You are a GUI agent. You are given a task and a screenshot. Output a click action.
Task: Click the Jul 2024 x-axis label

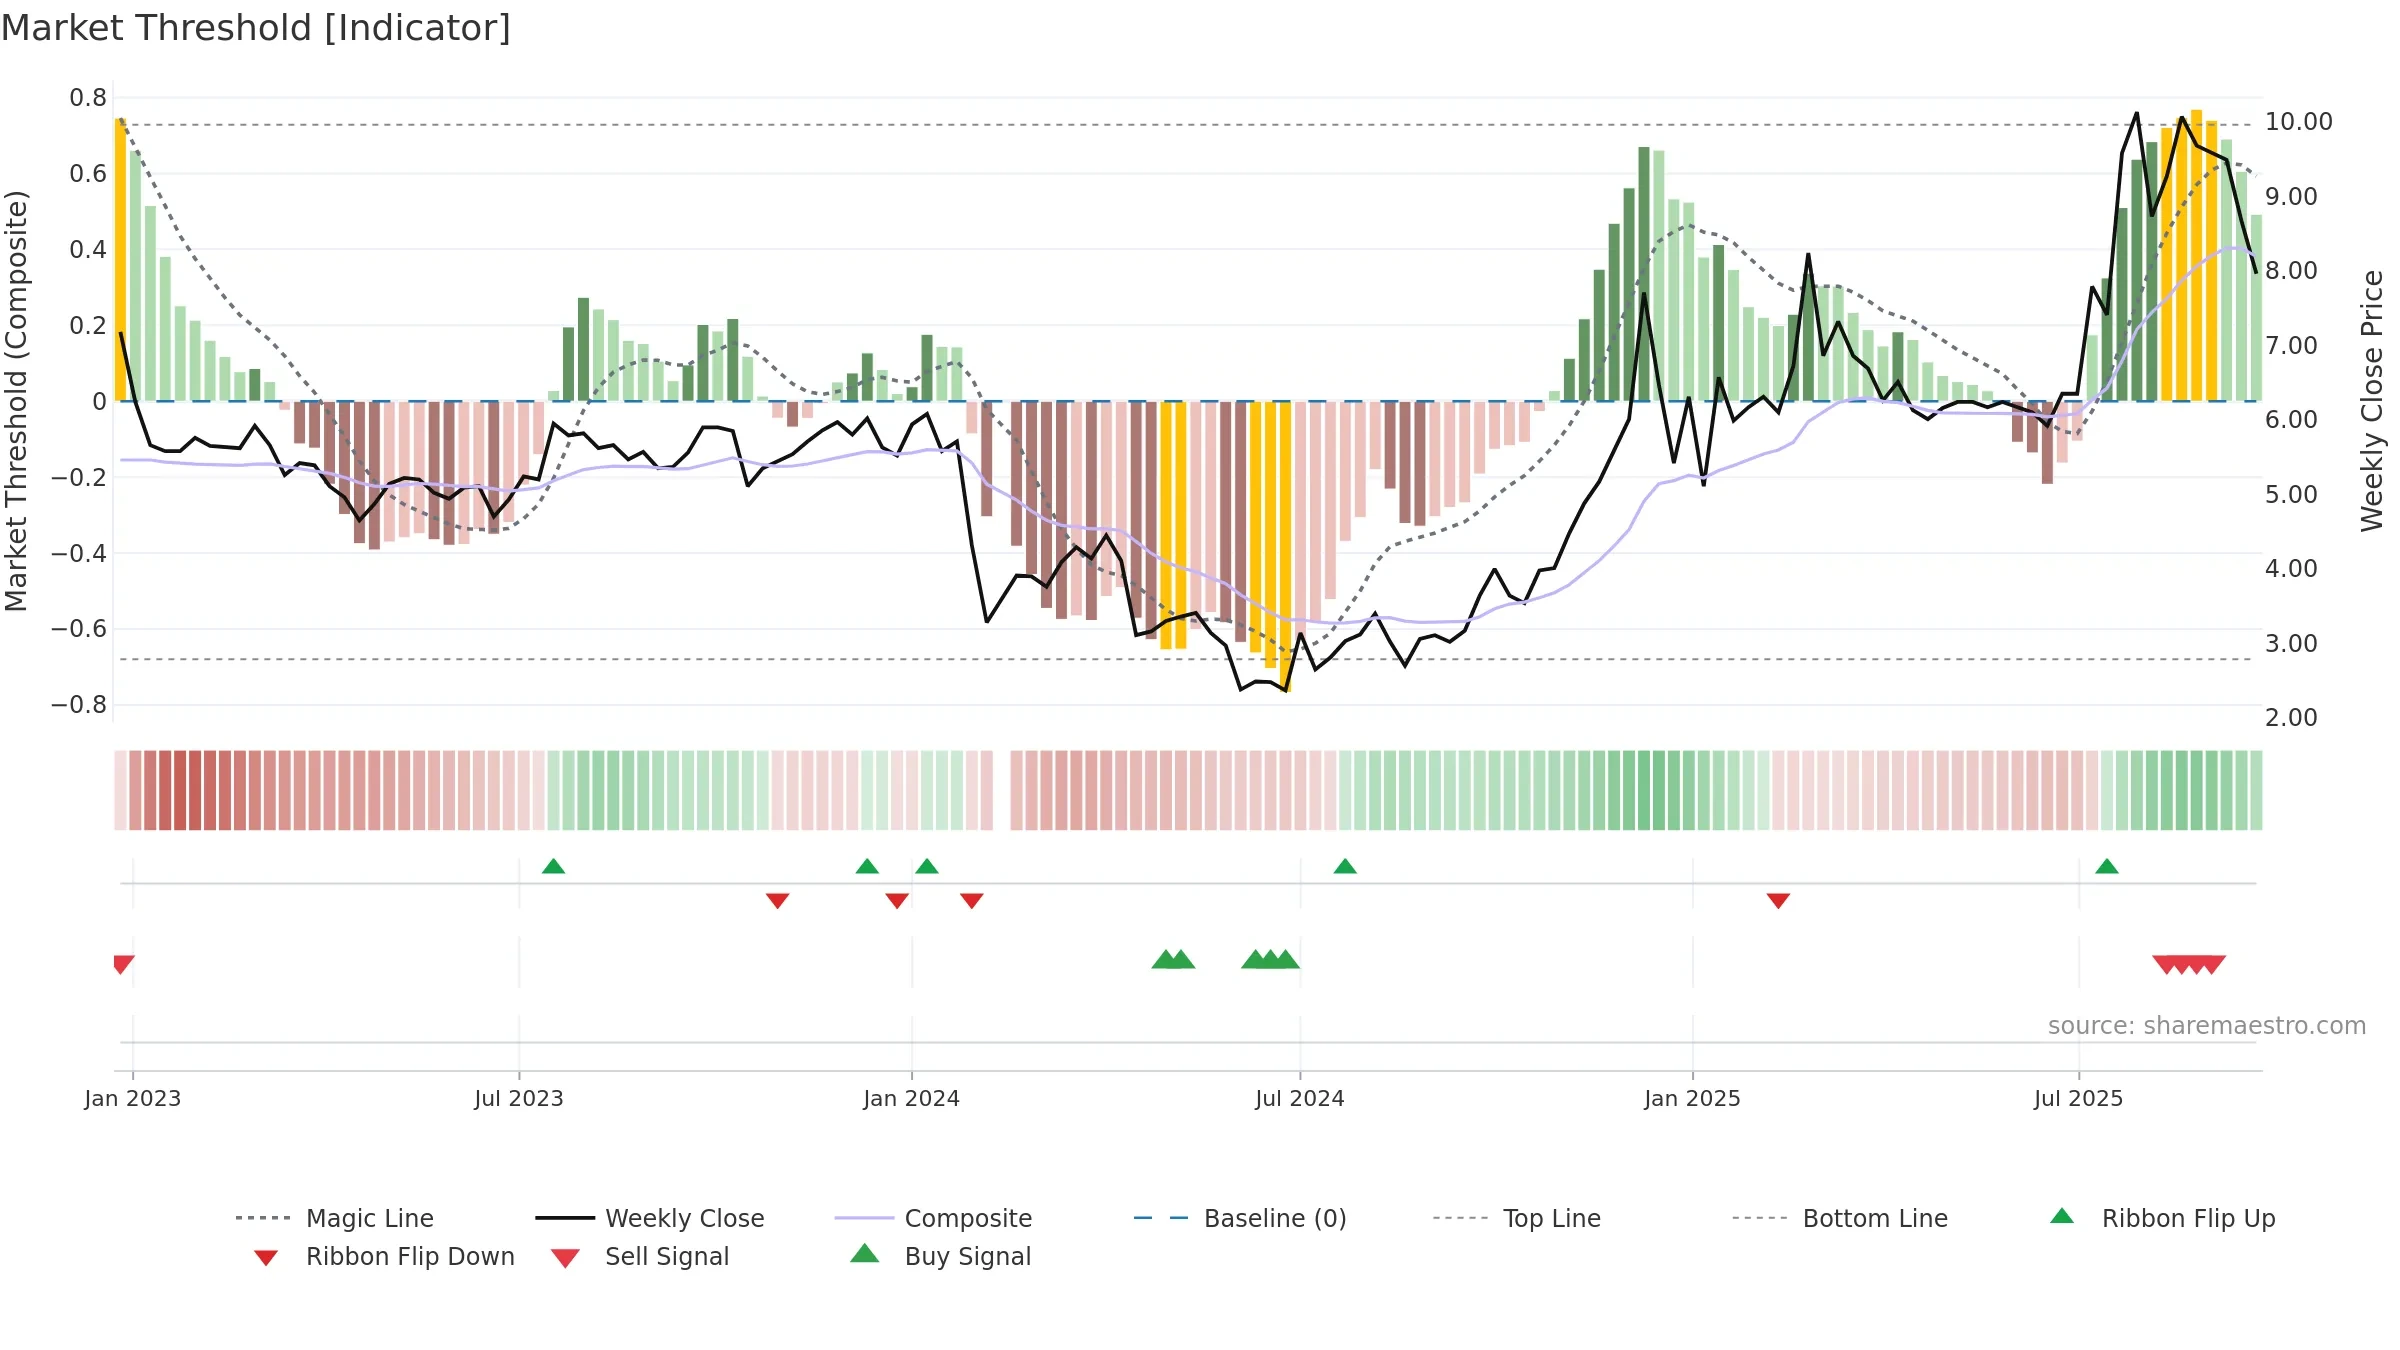click(x=1300, y=1099)
